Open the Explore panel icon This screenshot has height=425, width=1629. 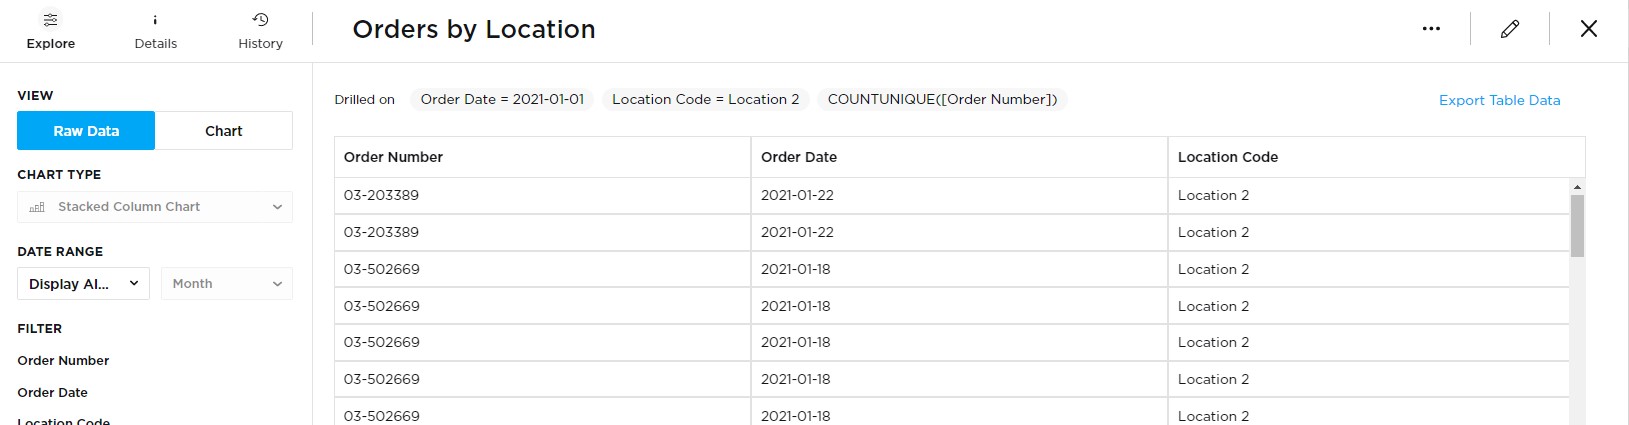pyautogui.click(x=51, y=20)
